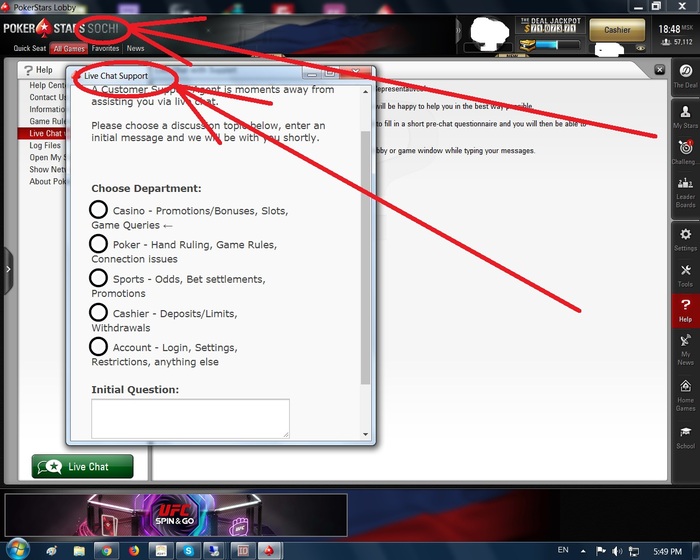This screenshot has height=560, width=700.
Task: Expand left collapsed panel arrow
Action: pos(8,269)
